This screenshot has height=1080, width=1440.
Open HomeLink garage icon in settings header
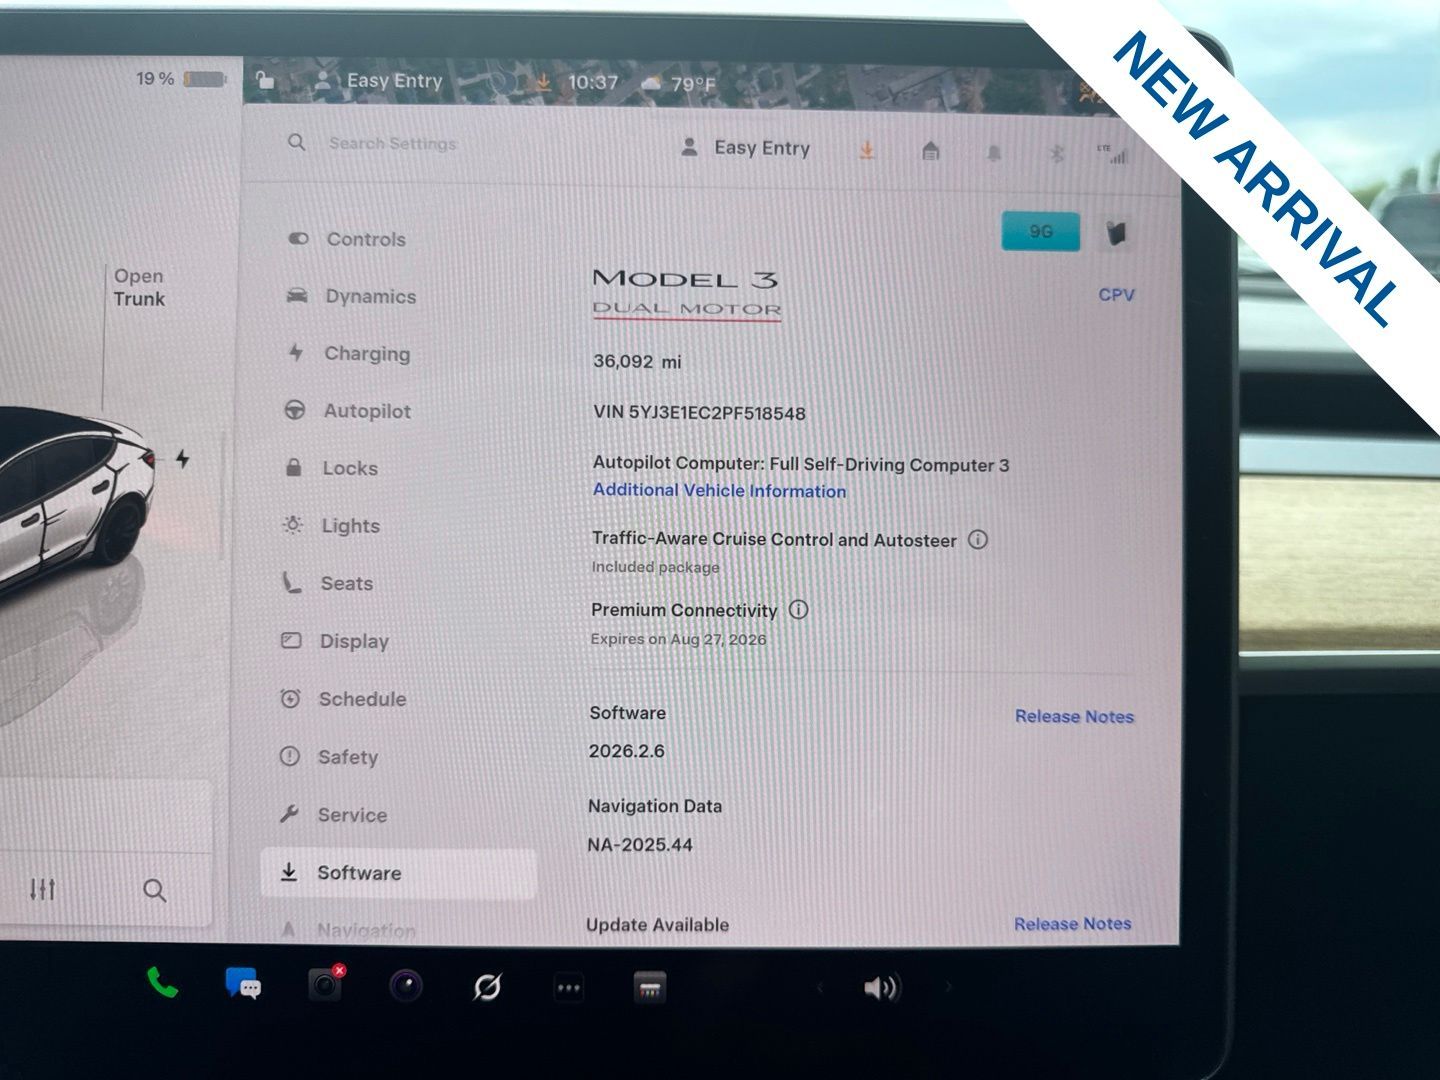tap(930, 151)
